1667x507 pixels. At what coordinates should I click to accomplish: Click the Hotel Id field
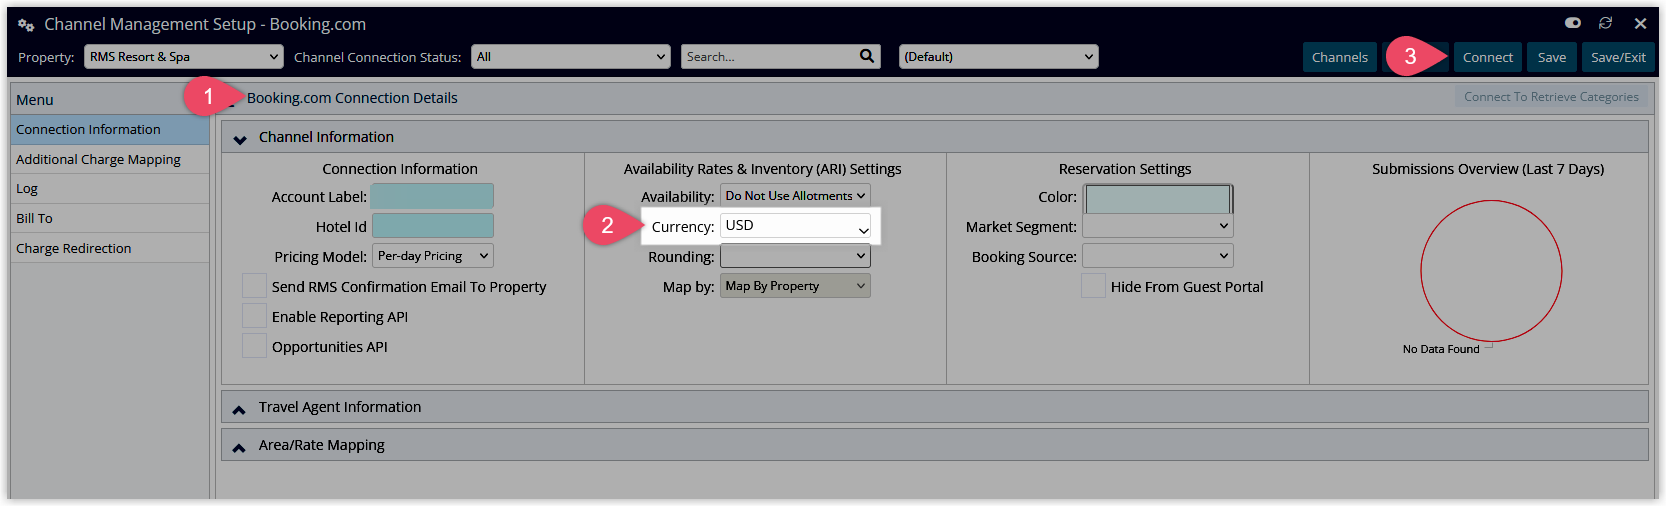pos(433,226)
